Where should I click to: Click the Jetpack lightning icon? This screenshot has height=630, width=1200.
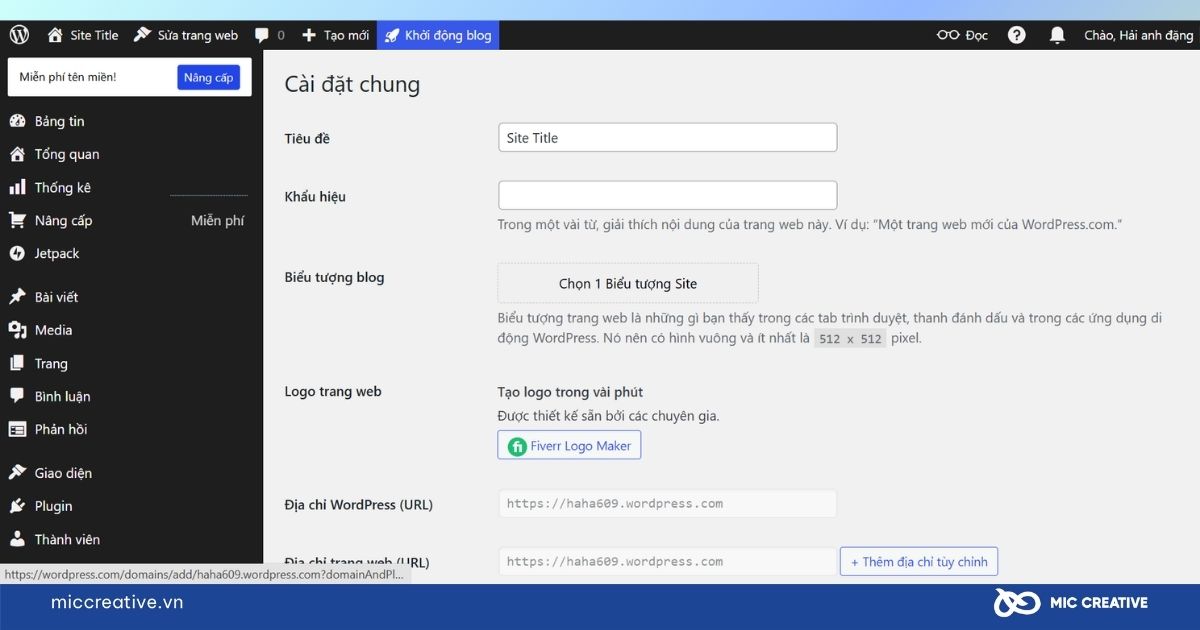17,253
